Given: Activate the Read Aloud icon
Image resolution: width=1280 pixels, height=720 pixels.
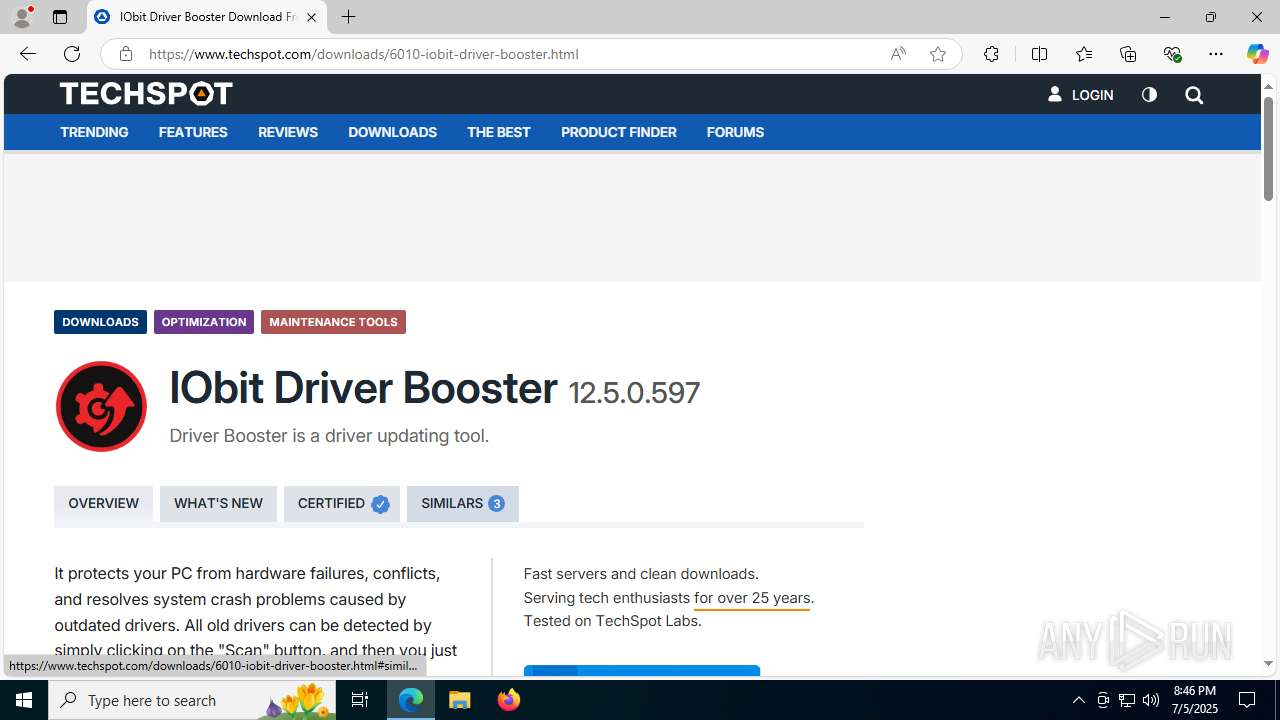Looking at the screenshot, I should tap(898, 54).
